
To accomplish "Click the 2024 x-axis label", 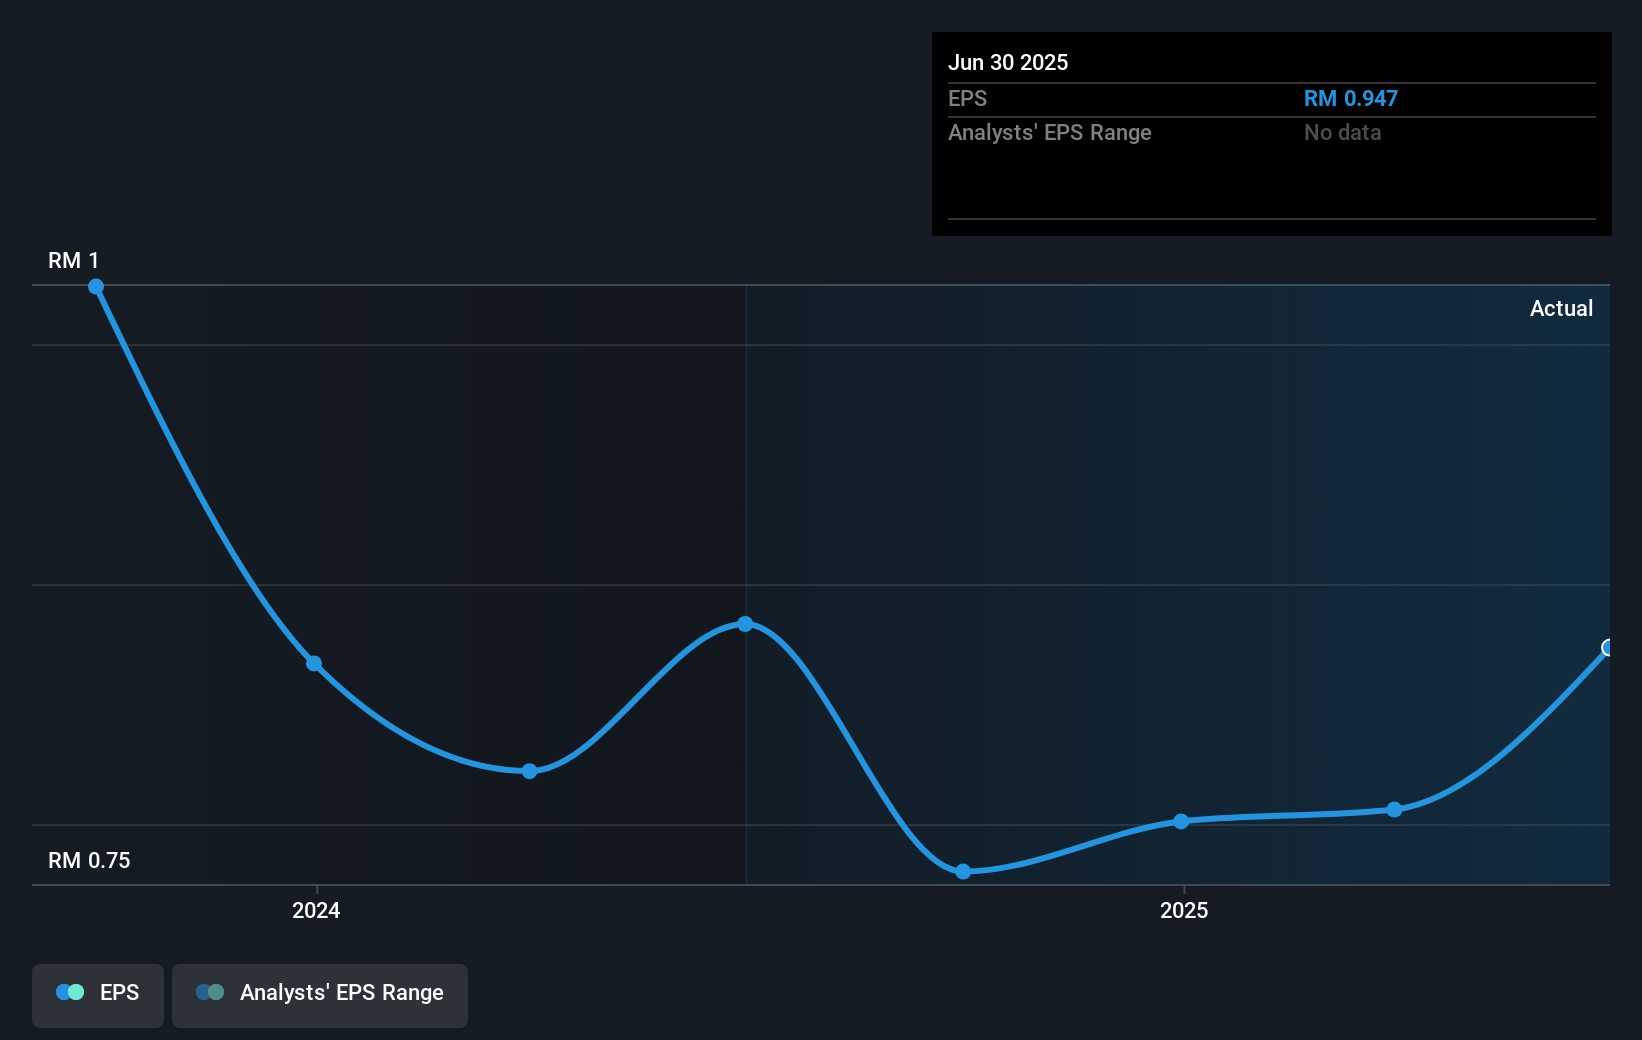I will (x=316, y=911).
